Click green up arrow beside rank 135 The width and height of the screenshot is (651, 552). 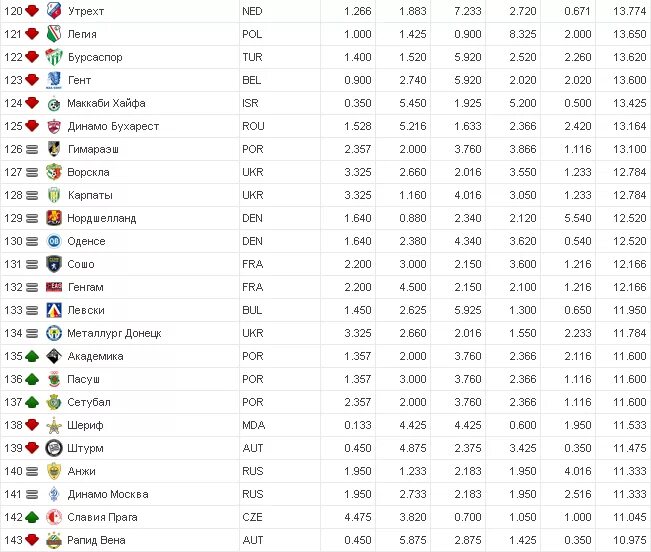coord(32,356)
